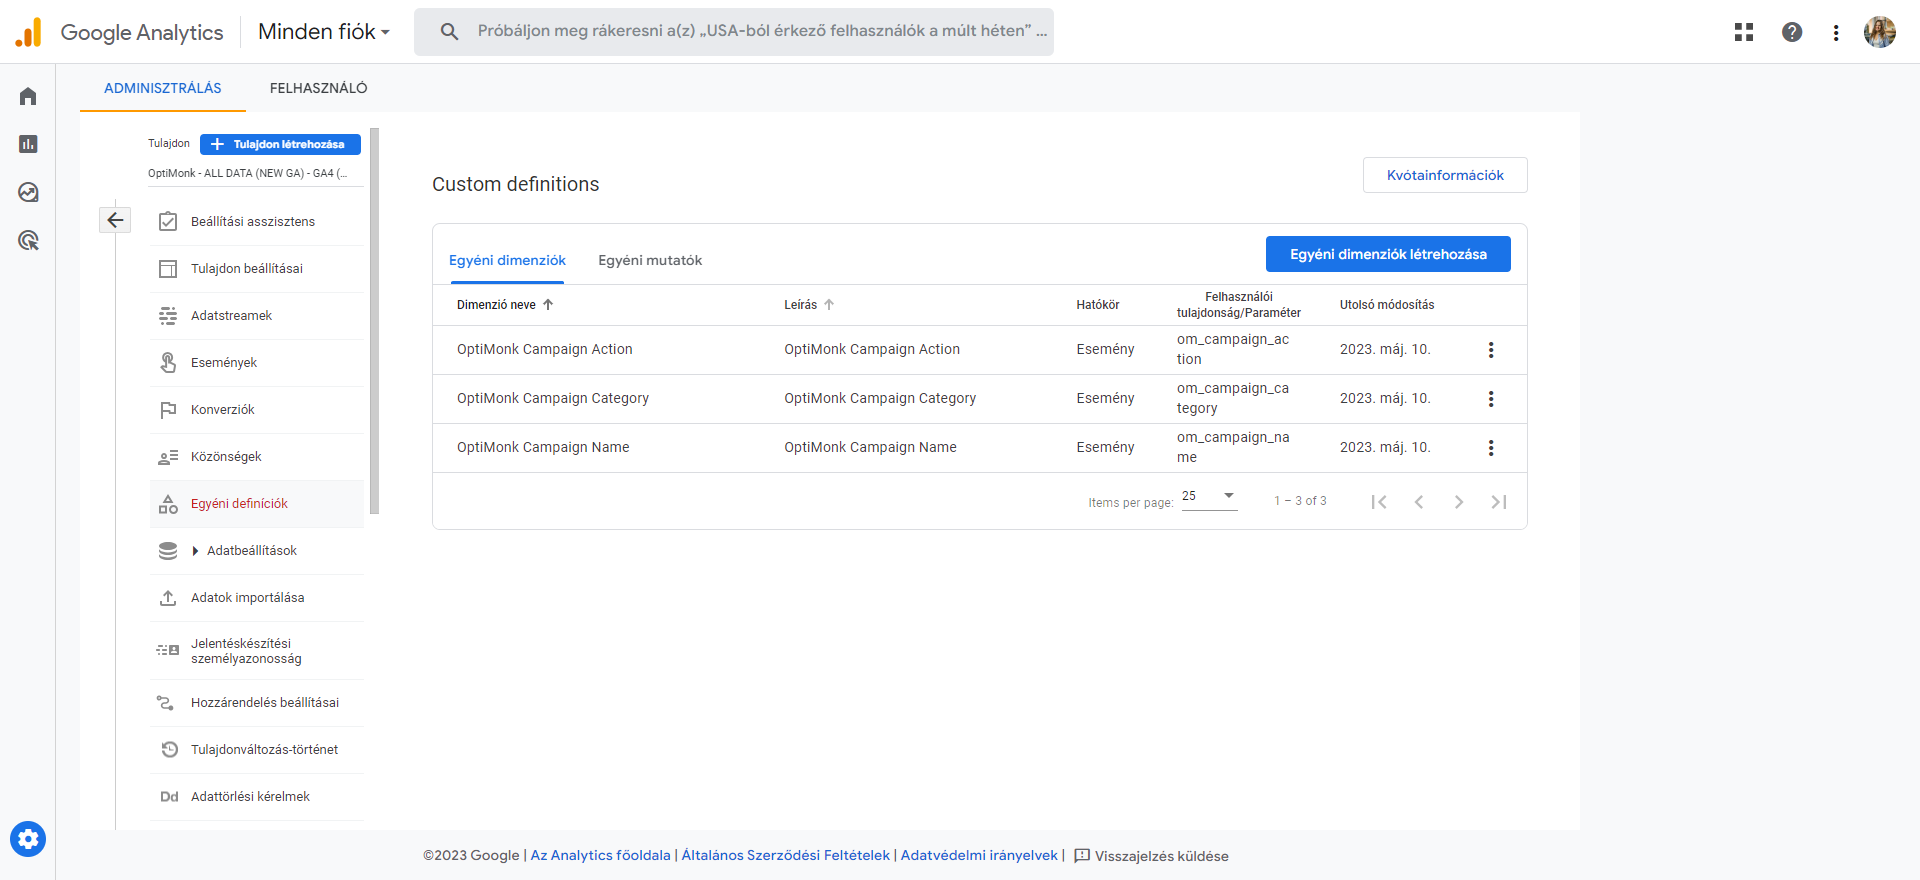Viewport: 1920px width, 880px height.
Task: Open the Explore icon in left rail
Action: [28, 192]
